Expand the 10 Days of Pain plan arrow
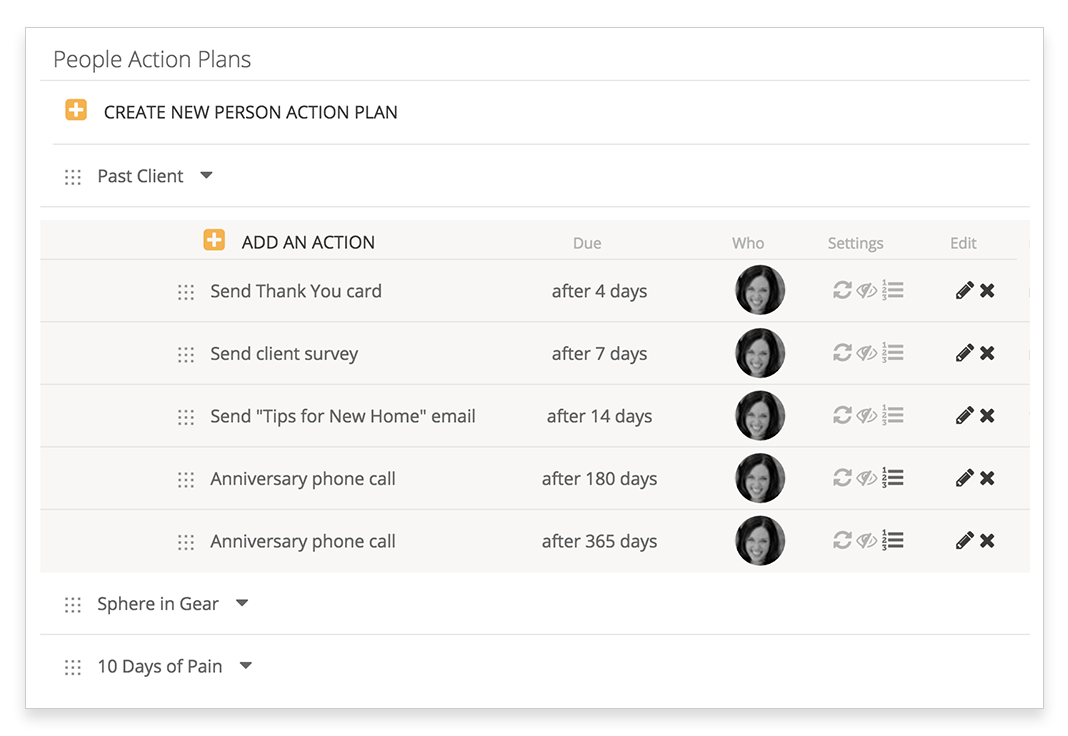The height and width of the screenshot is (736, 1068). (x=246, y=666)
